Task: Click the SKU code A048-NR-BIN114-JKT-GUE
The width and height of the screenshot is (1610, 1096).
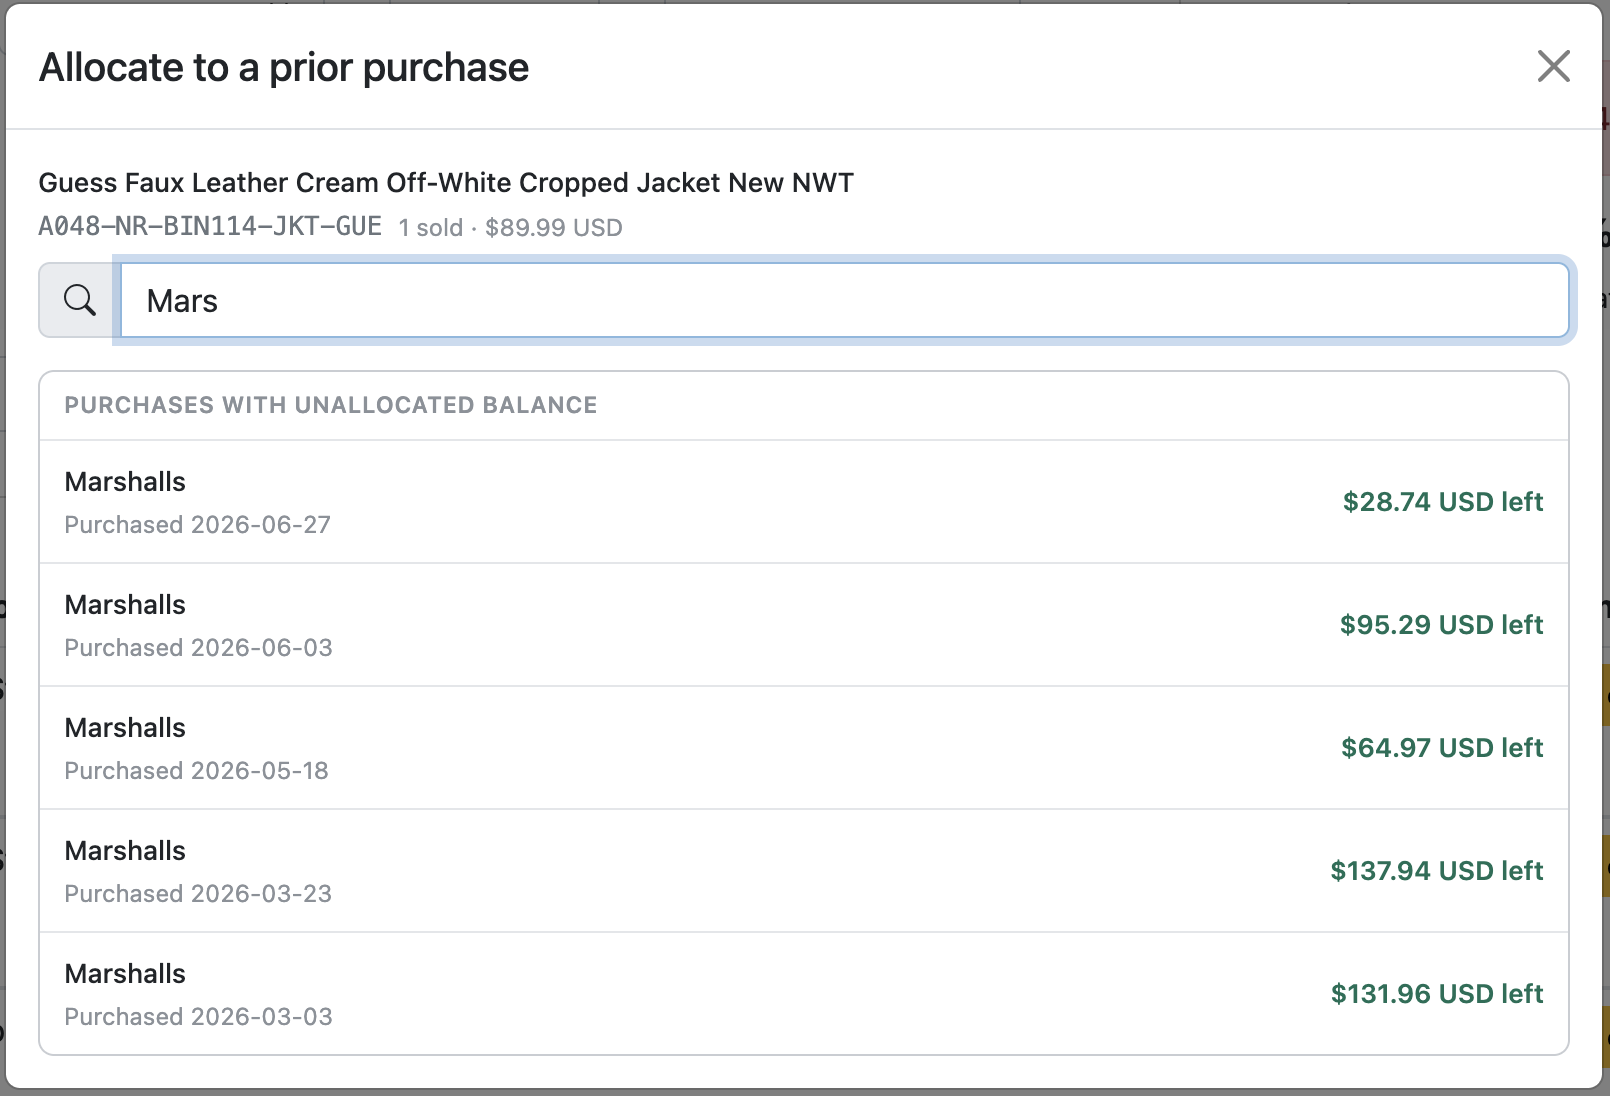Action: click(210, 227)
